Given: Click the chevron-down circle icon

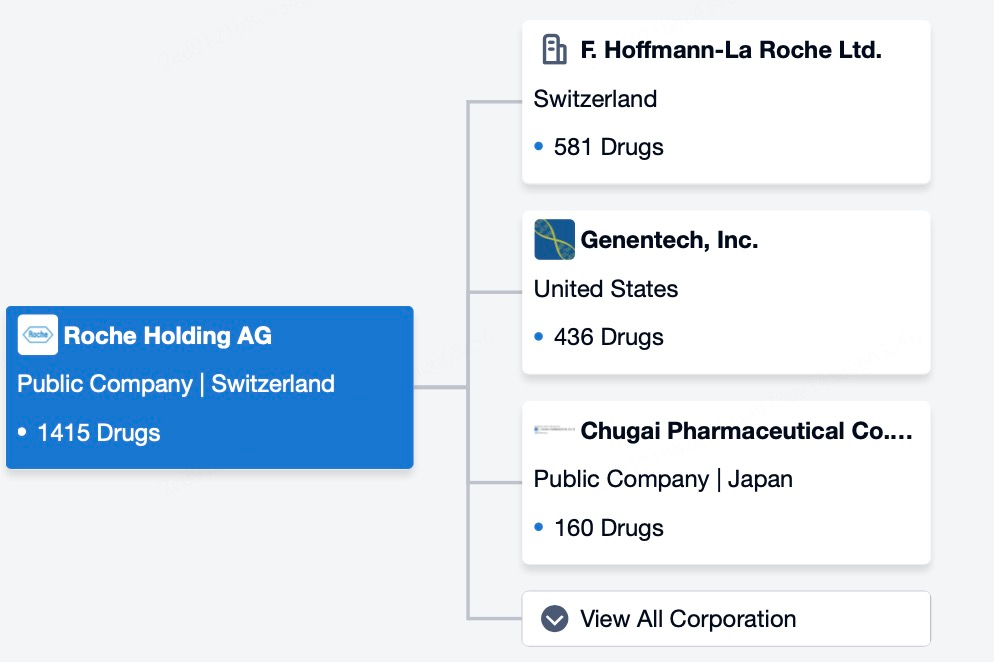Looking at the screenshot, I should click(554, 619).
